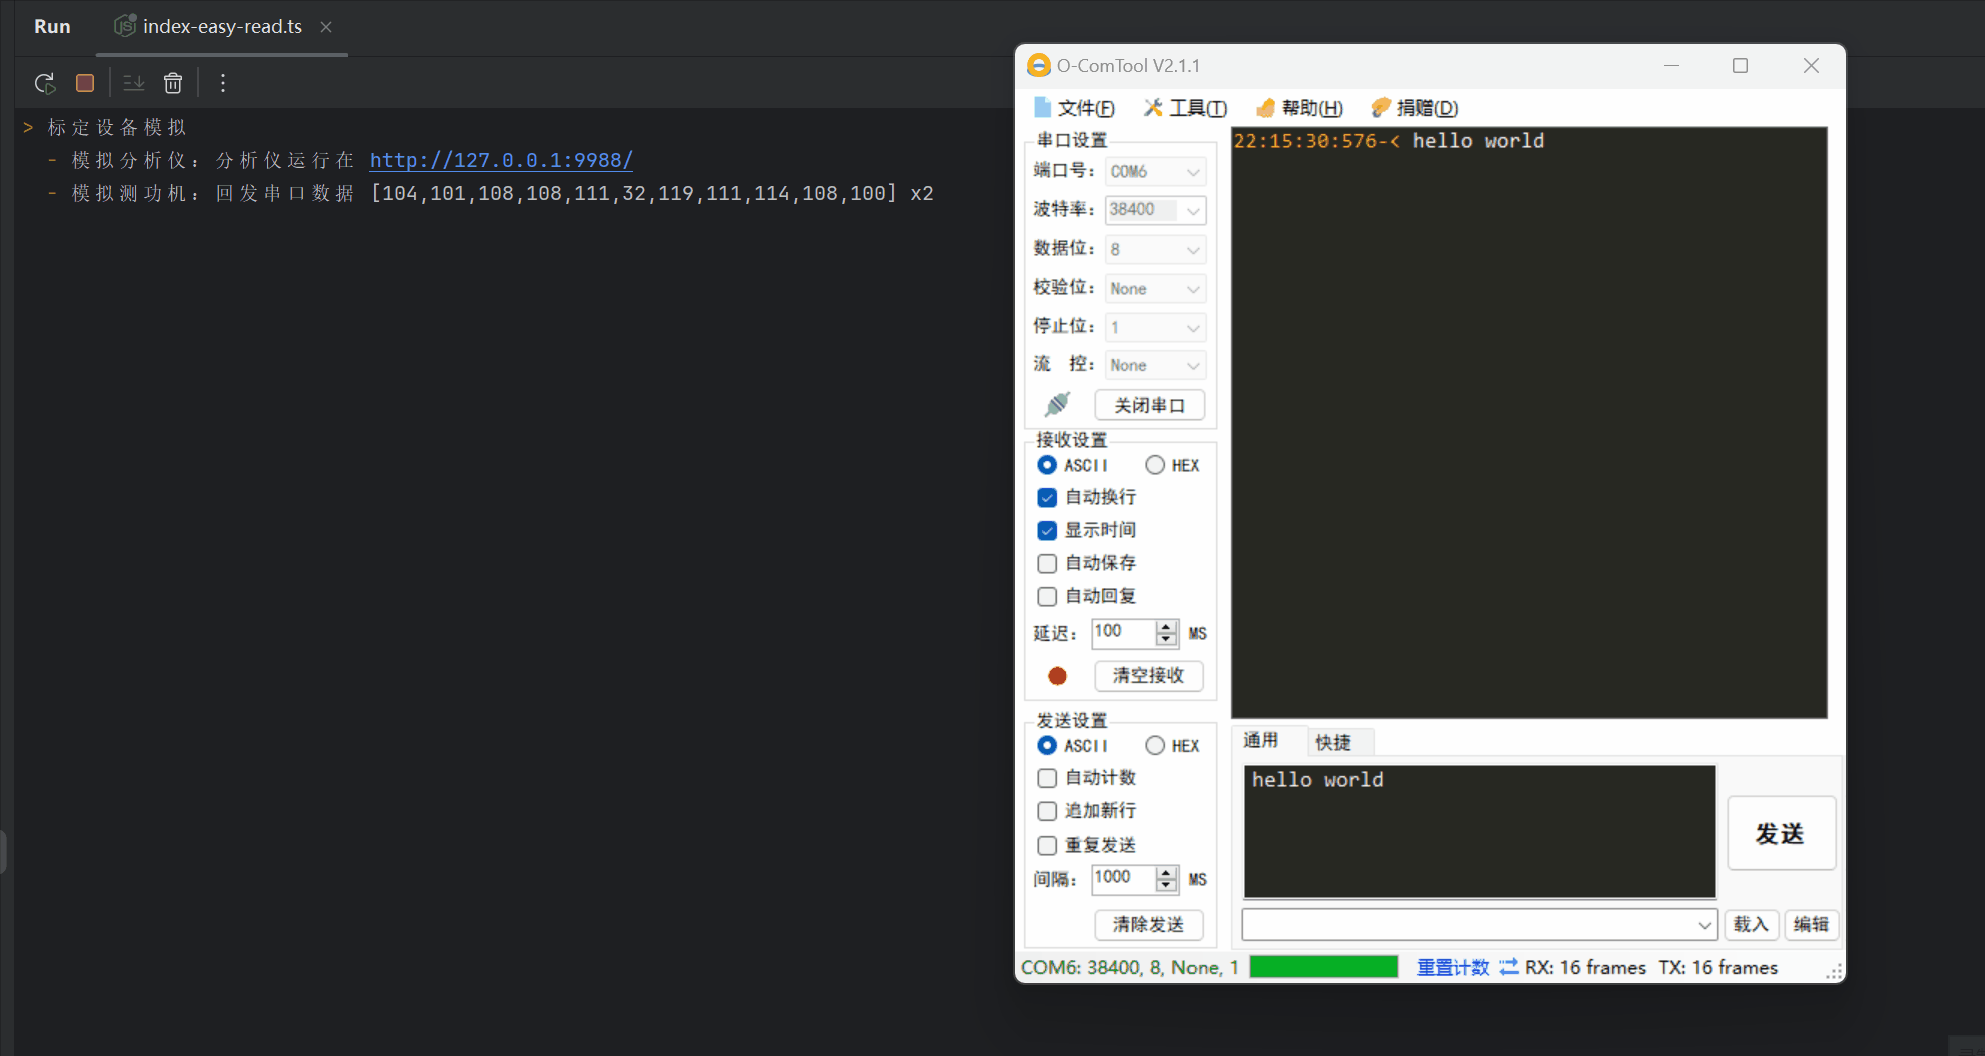
Task: Click the 间隔 value field showing 1000
Action: point(1123,879)
